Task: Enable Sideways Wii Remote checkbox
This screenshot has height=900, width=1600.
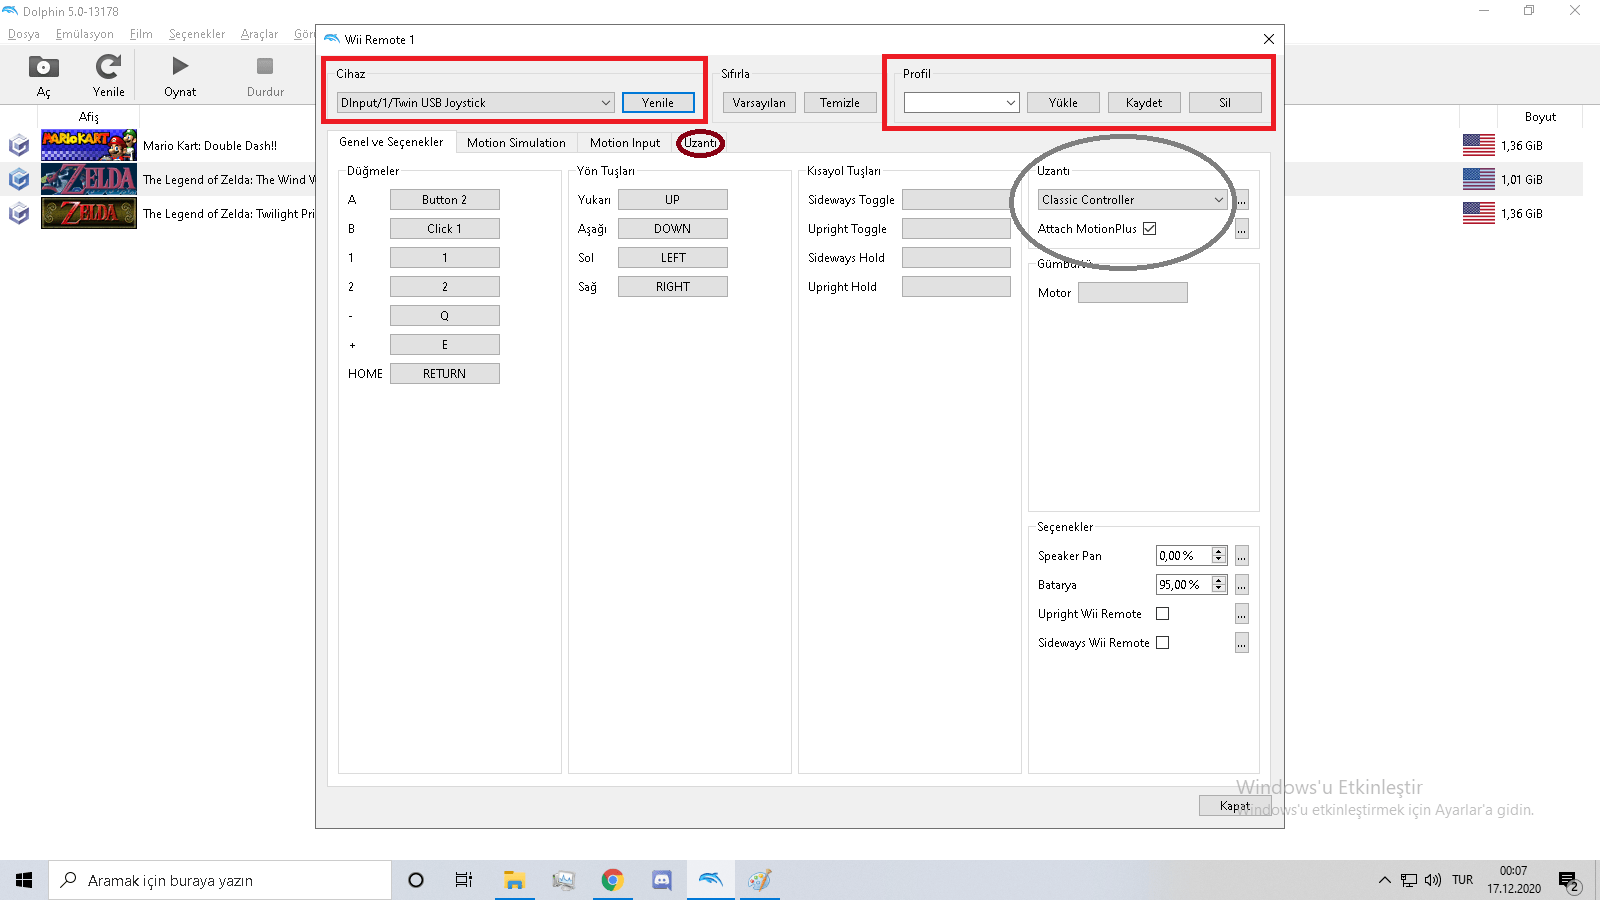Action: [1162, 643]
